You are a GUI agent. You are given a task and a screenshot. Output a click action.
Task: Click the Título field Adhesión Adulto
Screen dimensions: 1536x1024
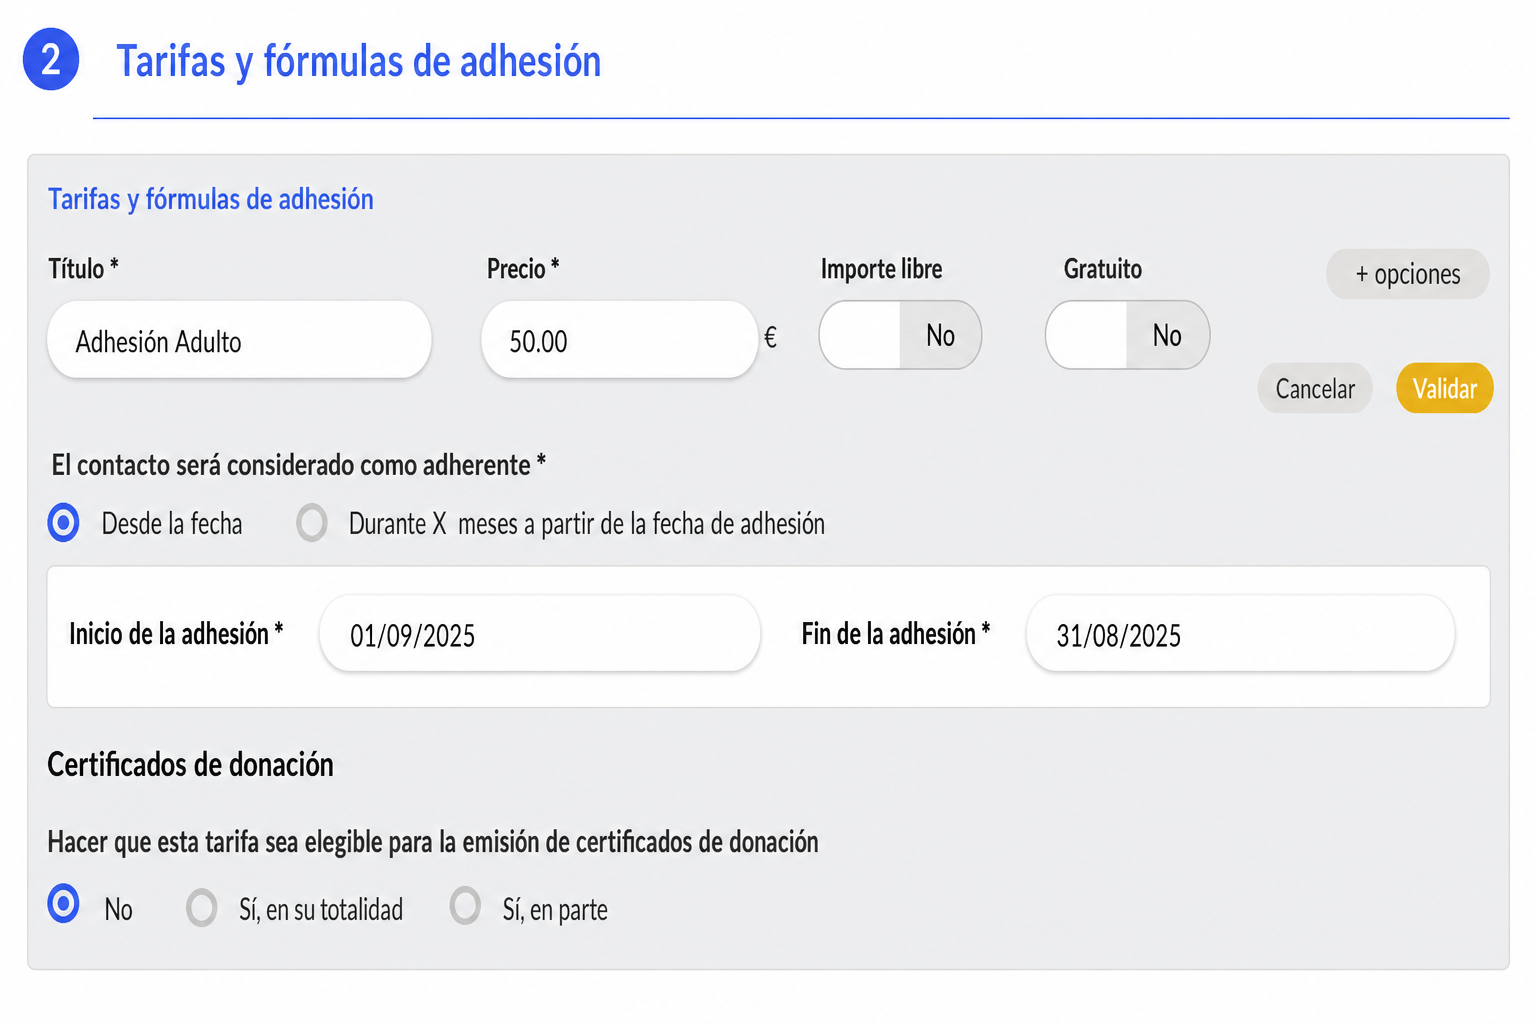tap(239, 340)
